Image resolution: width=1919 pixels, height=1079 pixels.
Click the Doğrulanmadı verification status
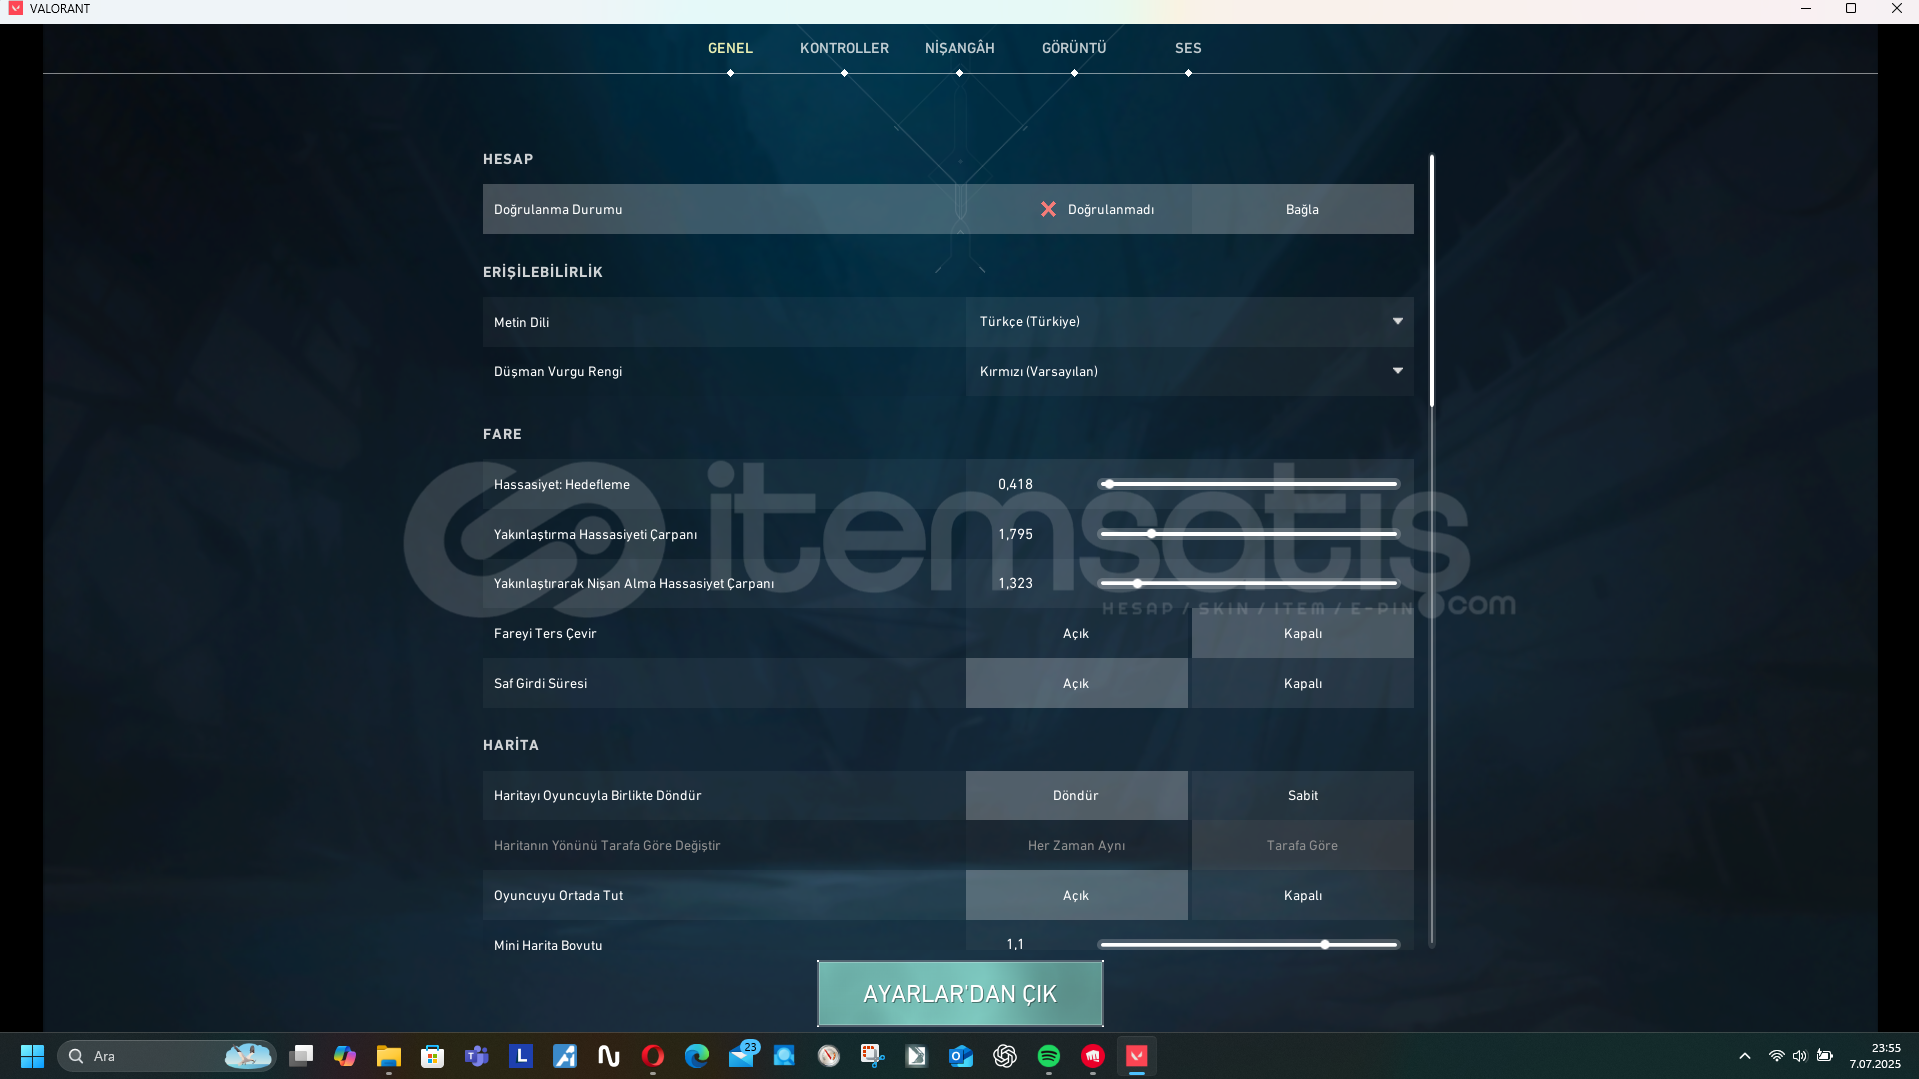pos(1097,210)
